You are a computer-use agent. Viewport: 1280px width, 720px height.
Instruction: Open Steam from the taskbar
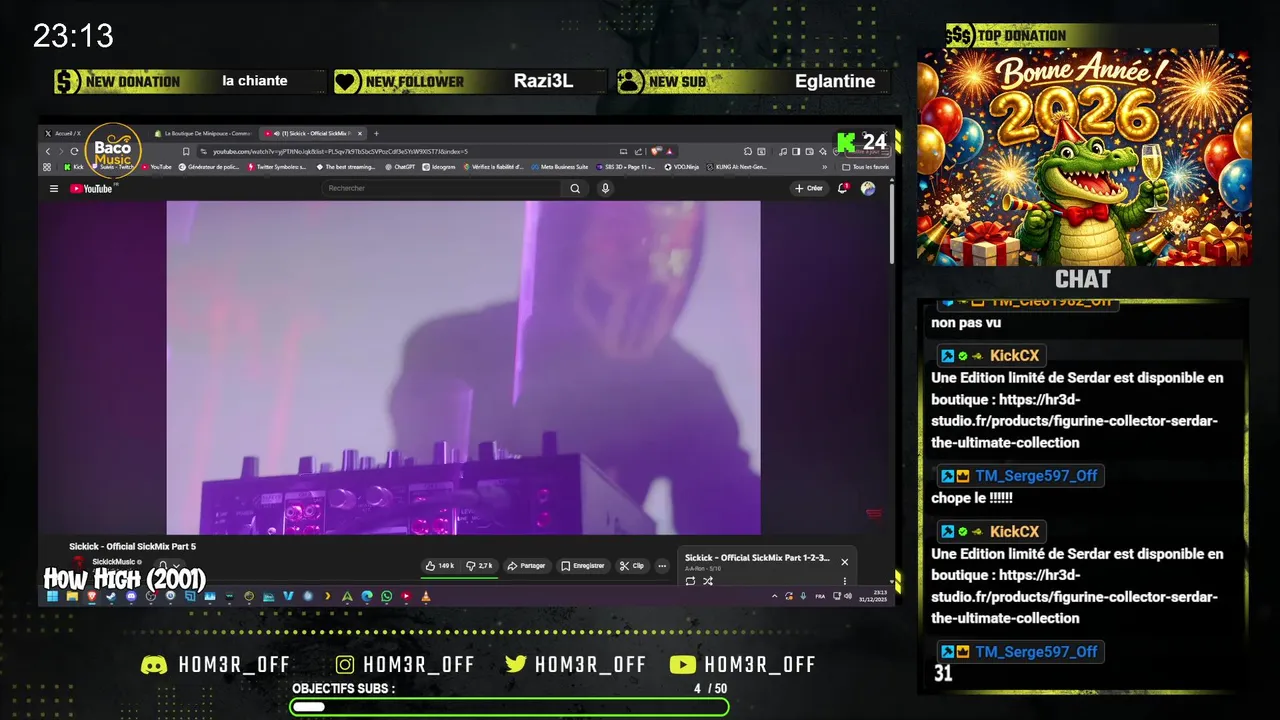[111, 596]
